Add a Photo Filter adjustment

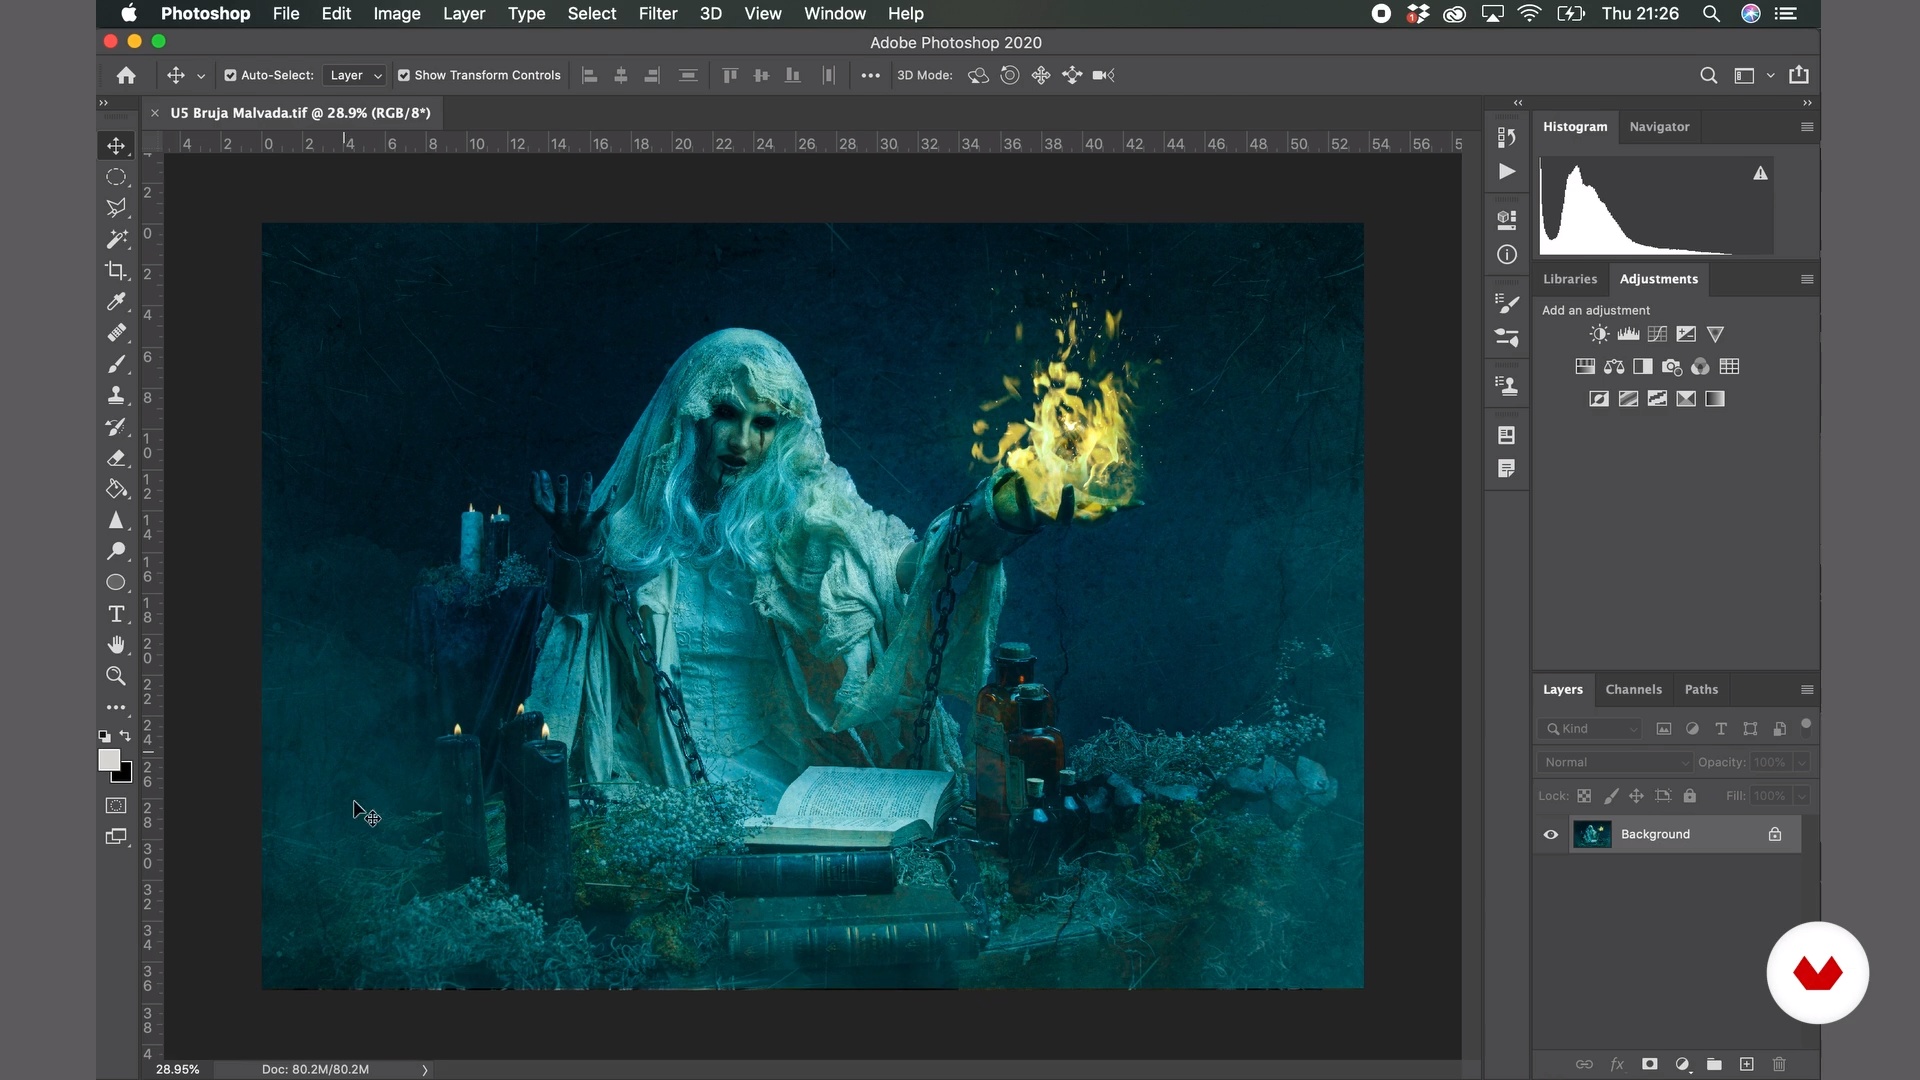(1672, 366)
